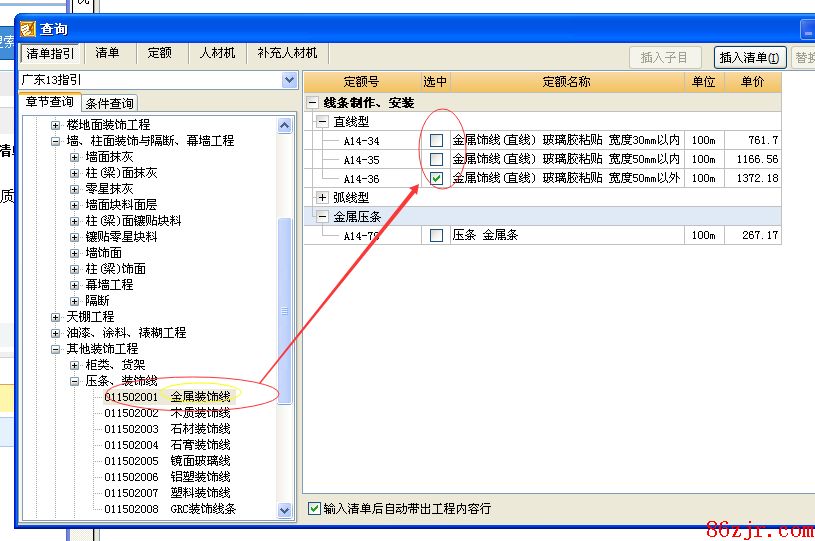Screen dimensions: 815x541
Task: Check the box for quota A14-34
Action: [x=436, y=141]
